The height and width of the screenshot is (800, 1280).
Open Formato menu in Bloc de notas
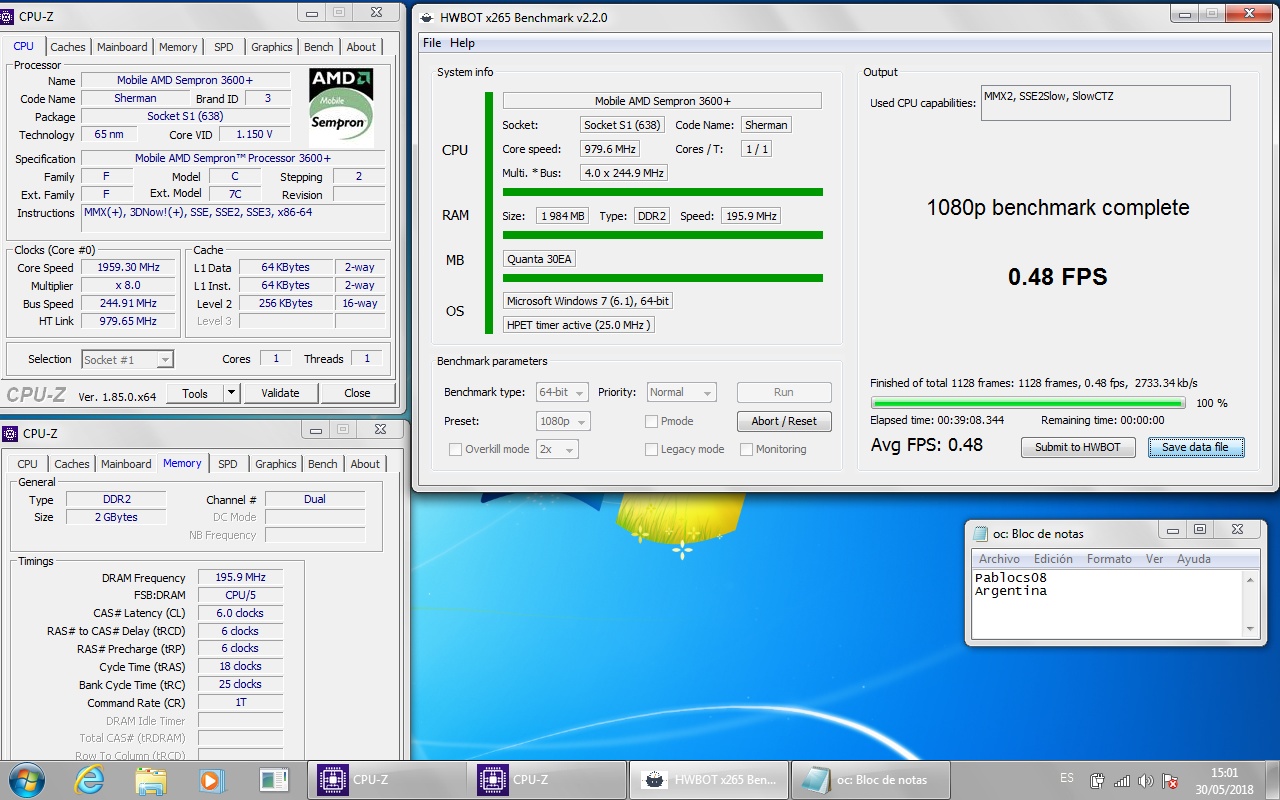point(1109,559)
